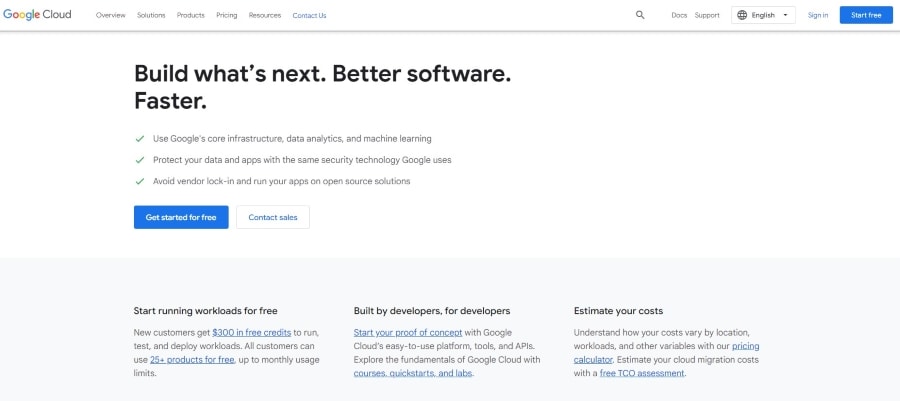Expand the English language dropdown arrow

point(785,15)
